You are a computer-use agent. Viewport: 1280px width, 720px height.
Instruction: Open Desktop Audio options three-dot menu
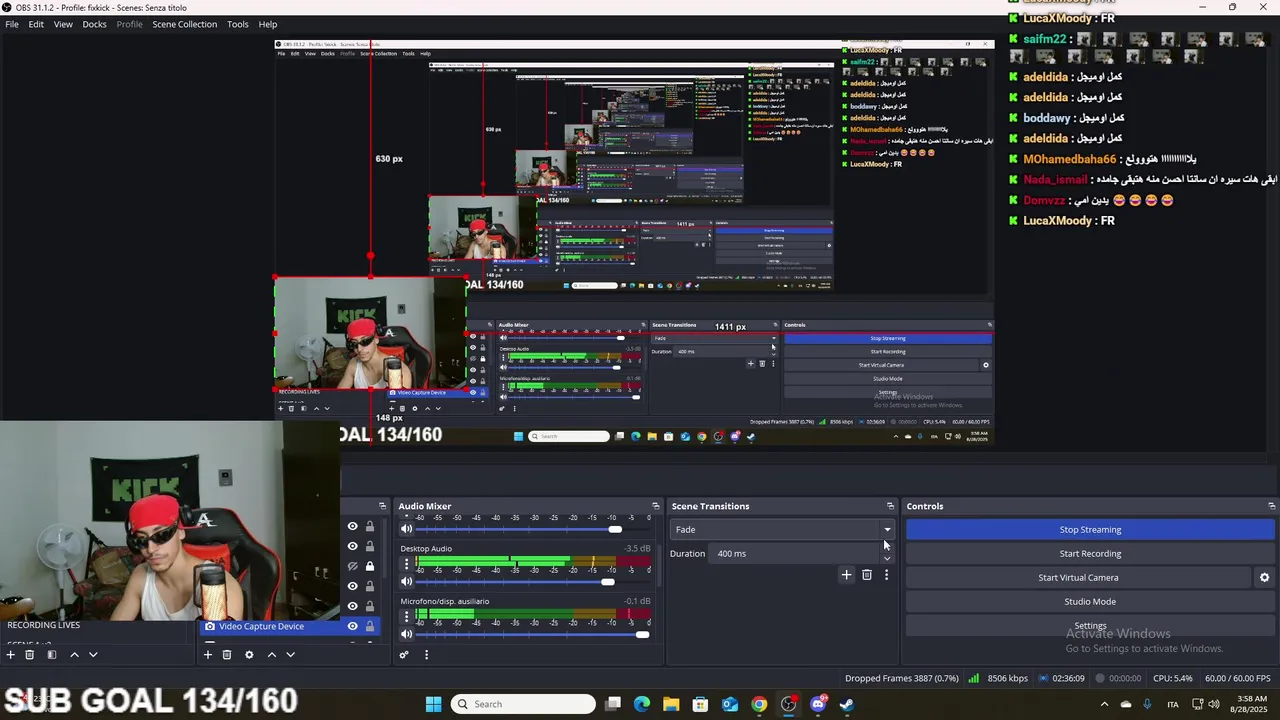(x=406, y=565)
